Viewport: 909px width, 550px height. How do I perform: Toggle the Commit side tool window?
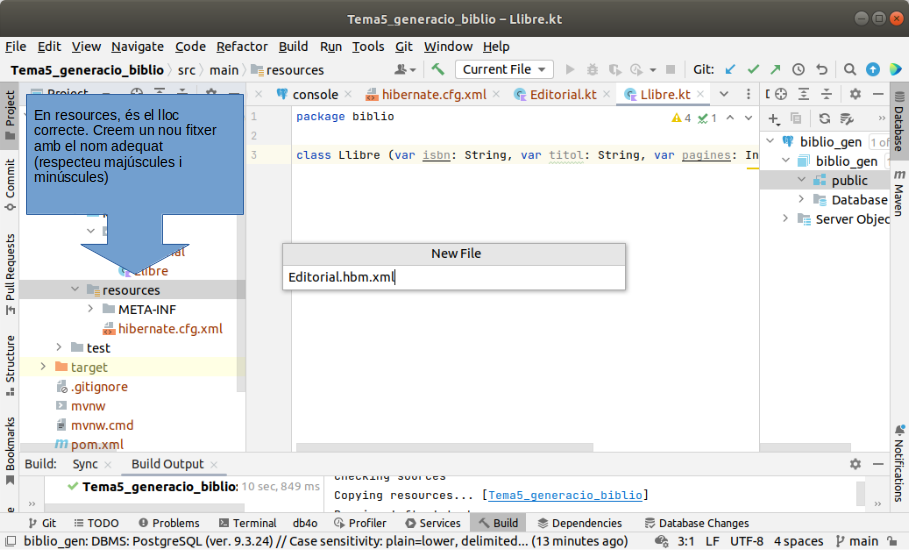(10, 185)
